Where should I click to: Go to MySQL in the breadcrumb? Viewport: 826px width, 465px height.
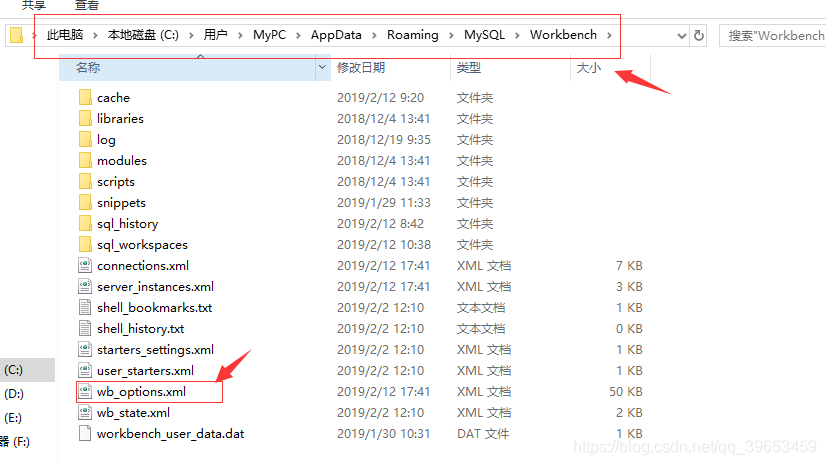pyautogui.click(x=484, y=35)
